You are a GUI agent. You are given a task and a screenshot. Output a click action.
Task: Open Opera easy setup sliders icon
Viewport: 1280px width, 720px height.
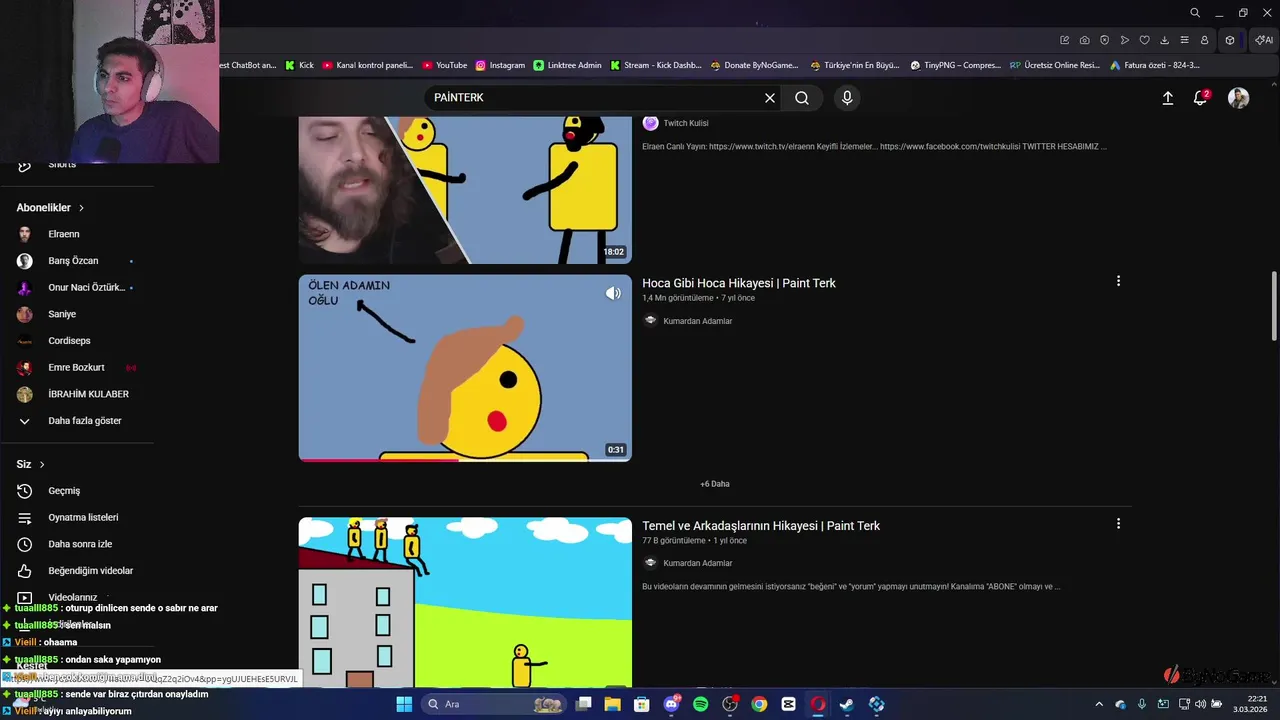pos(1184,40)
